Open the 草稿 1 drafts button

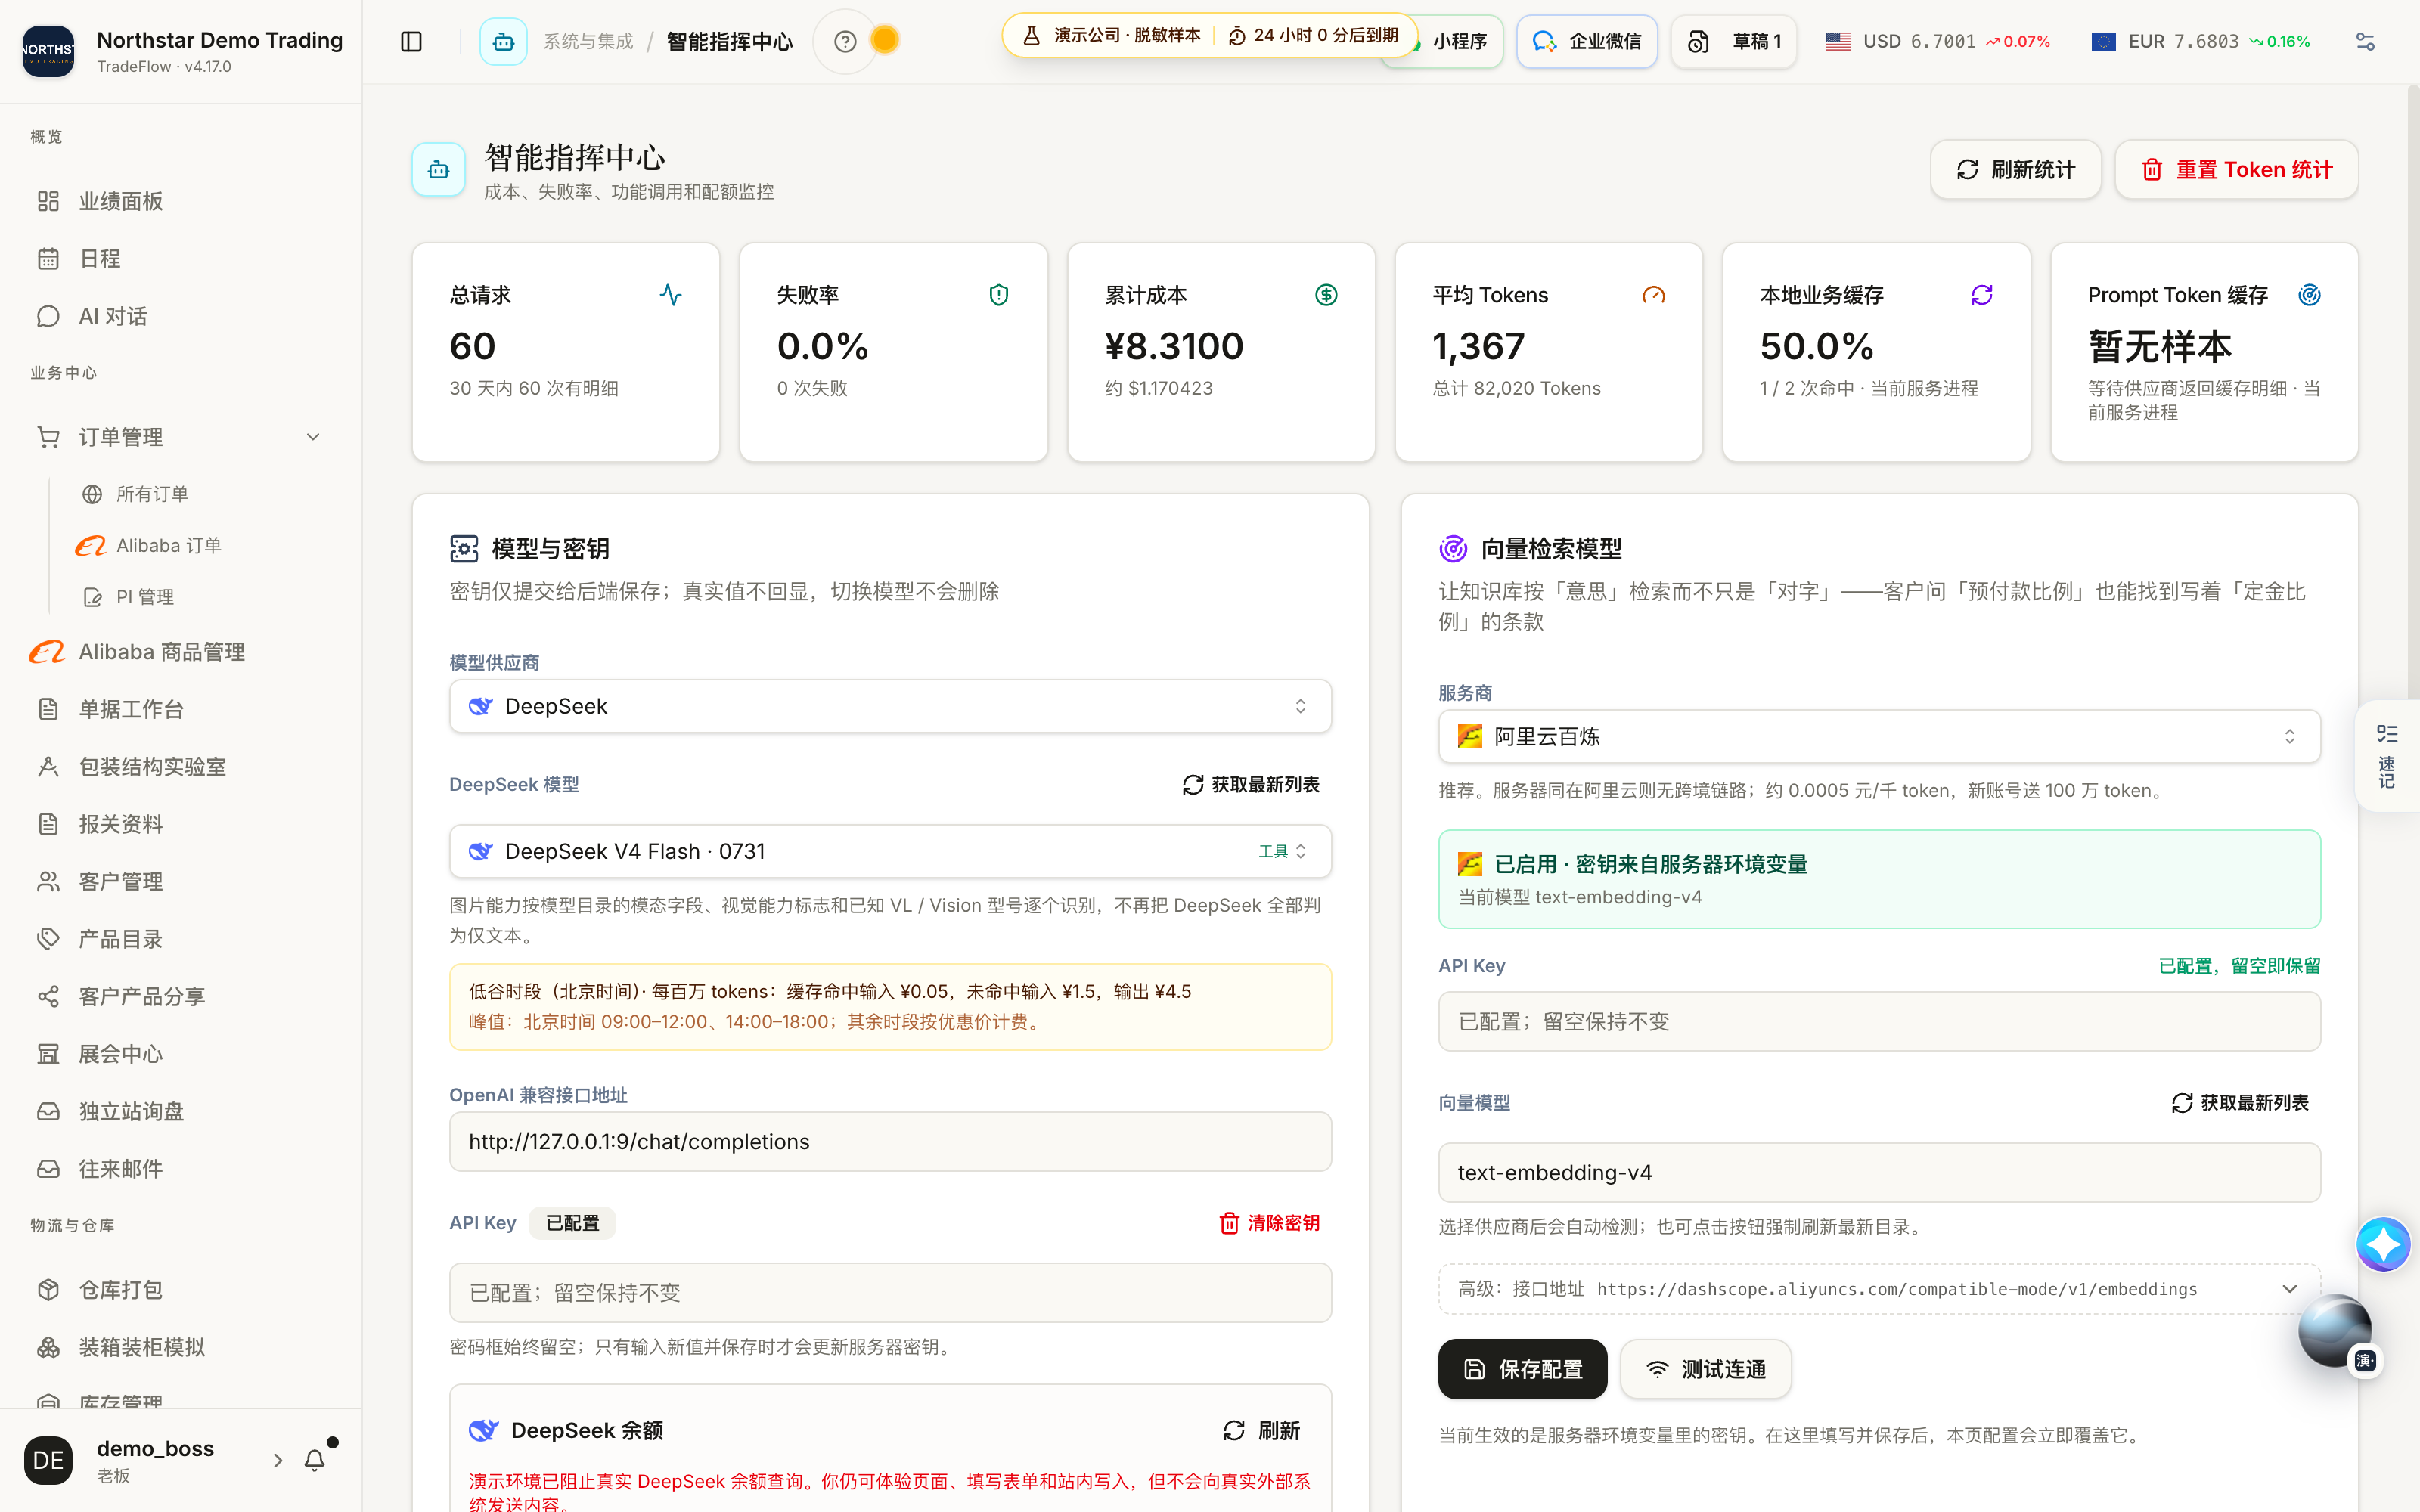[x=1733, y=41]
